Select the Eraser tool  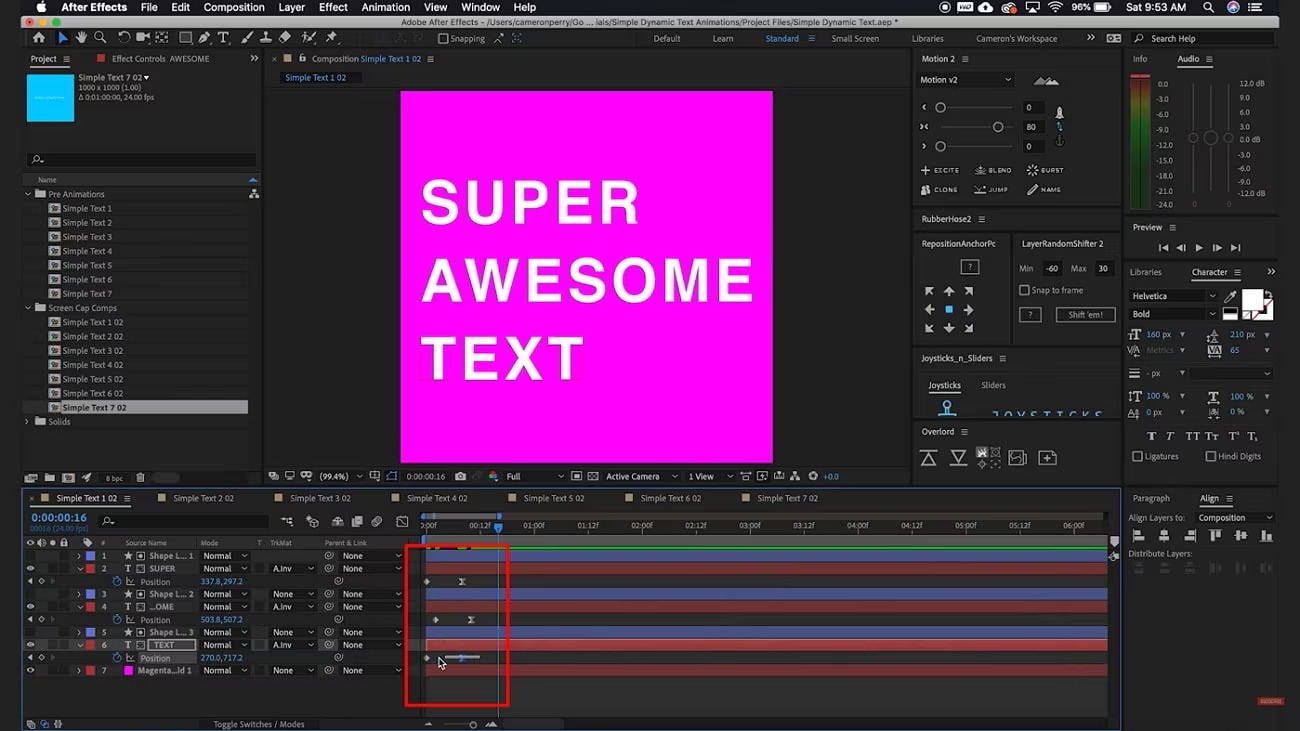(x=285, y=38)
